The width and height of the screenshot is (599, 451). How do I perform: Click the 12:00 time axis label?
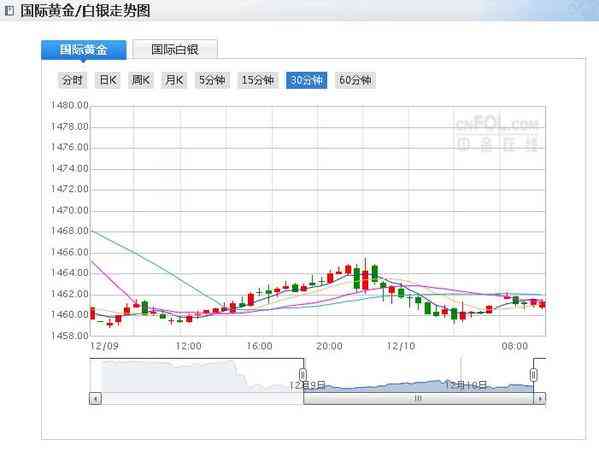[188, 346]
